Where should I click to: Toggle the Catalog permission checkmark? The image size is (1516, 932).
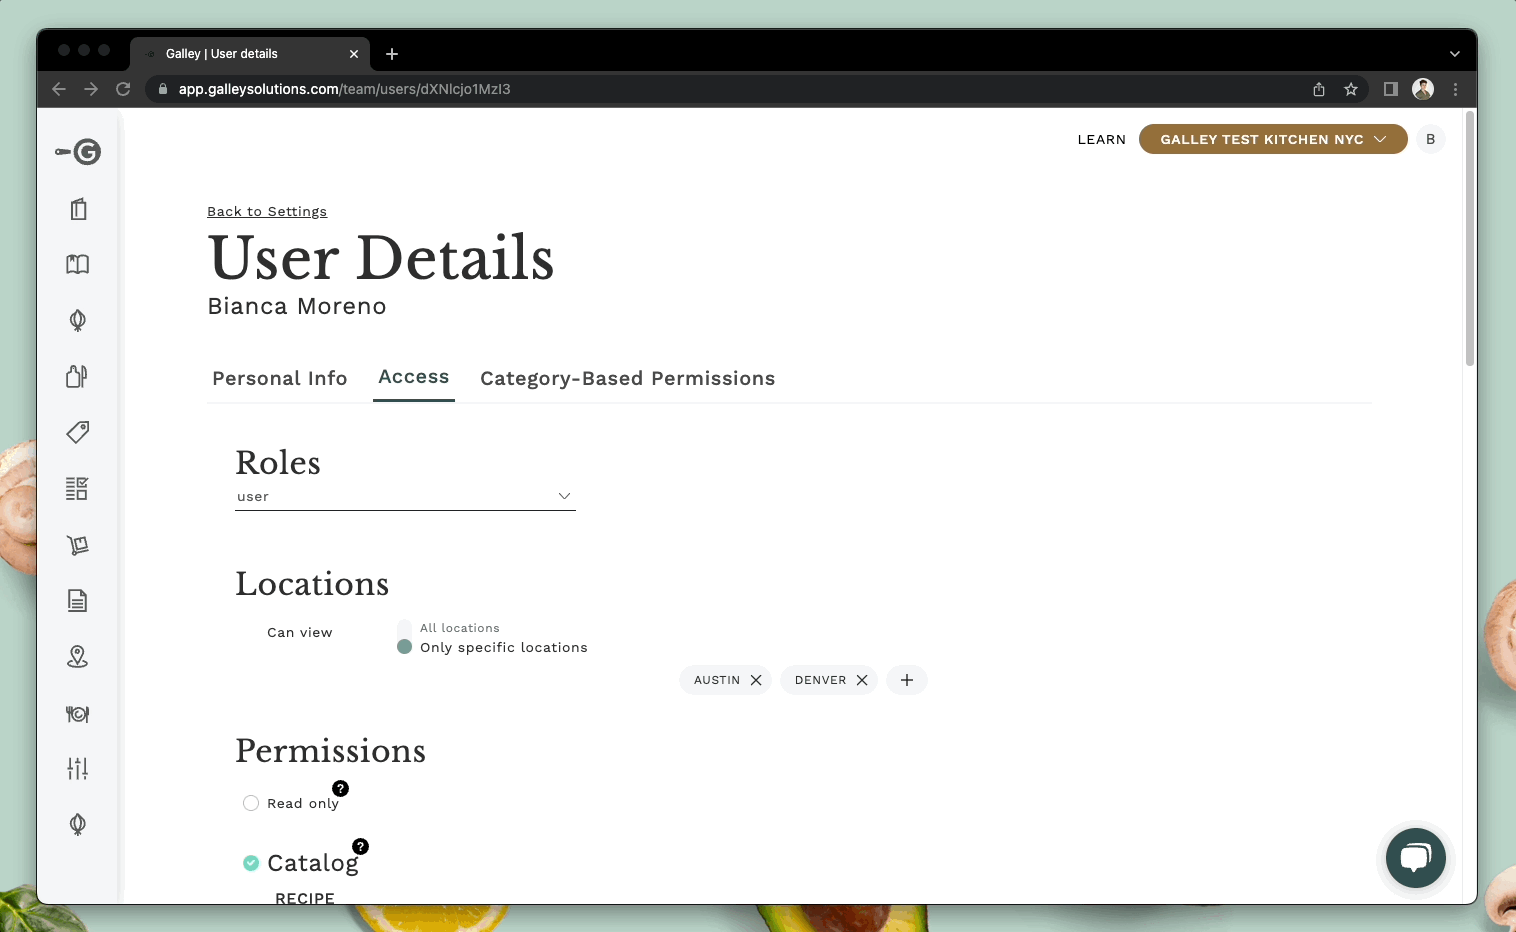tap(250, 862)
